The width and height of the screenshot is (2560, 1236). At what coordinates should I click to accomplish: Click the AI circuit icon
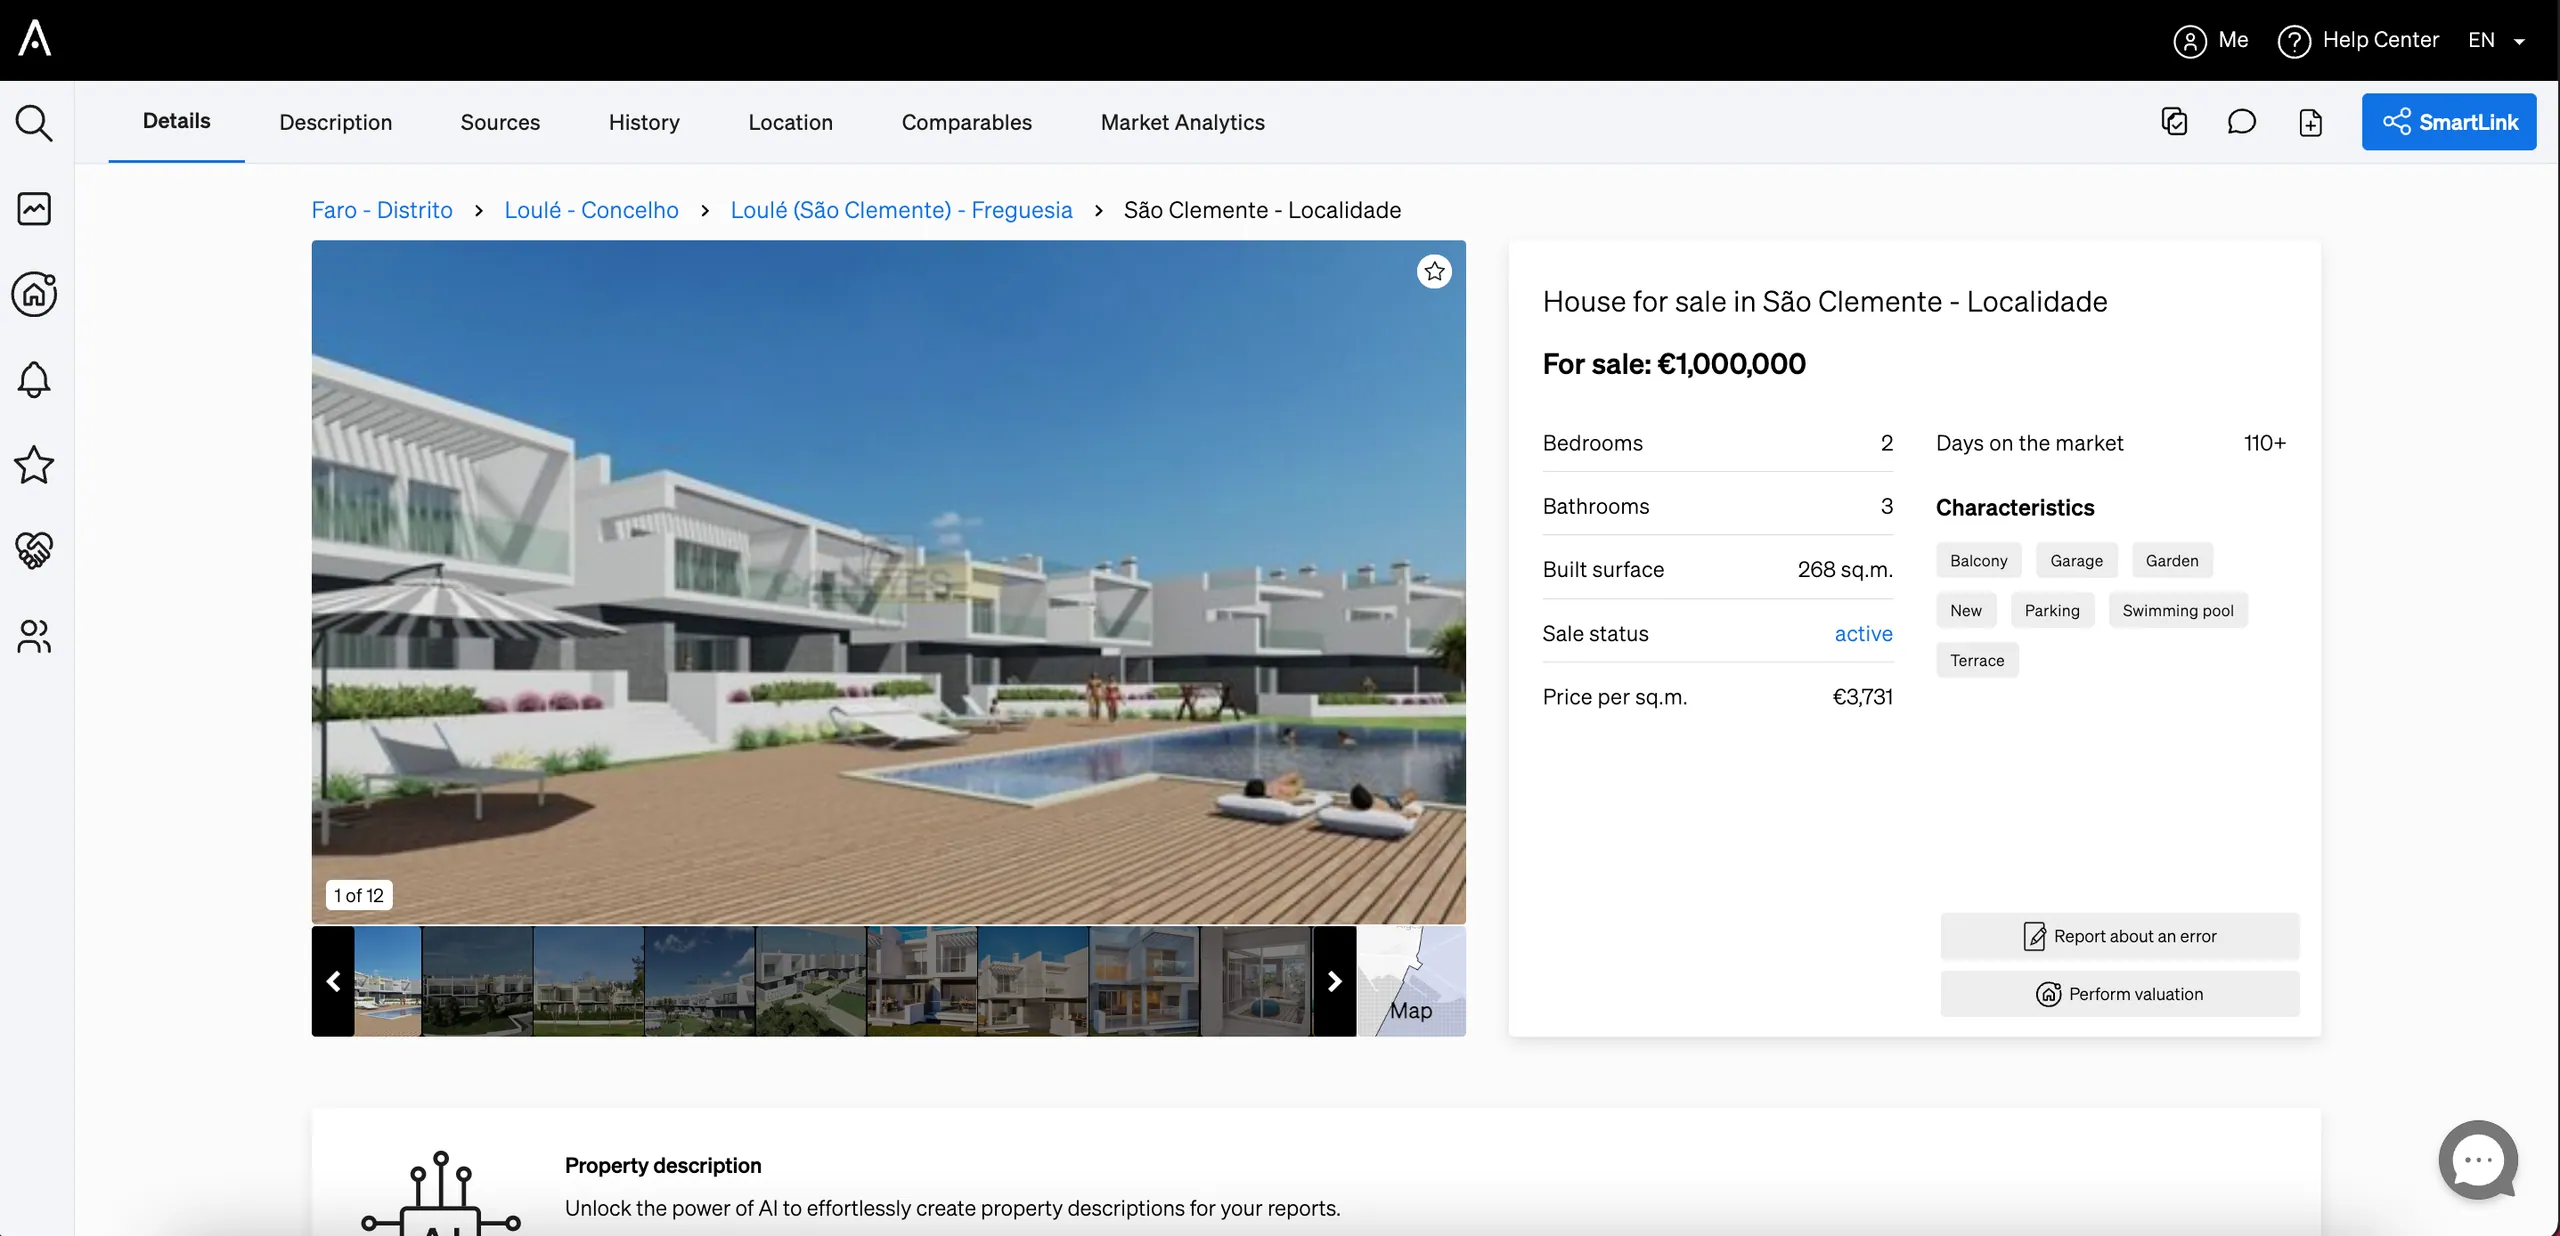[441, 1193]
